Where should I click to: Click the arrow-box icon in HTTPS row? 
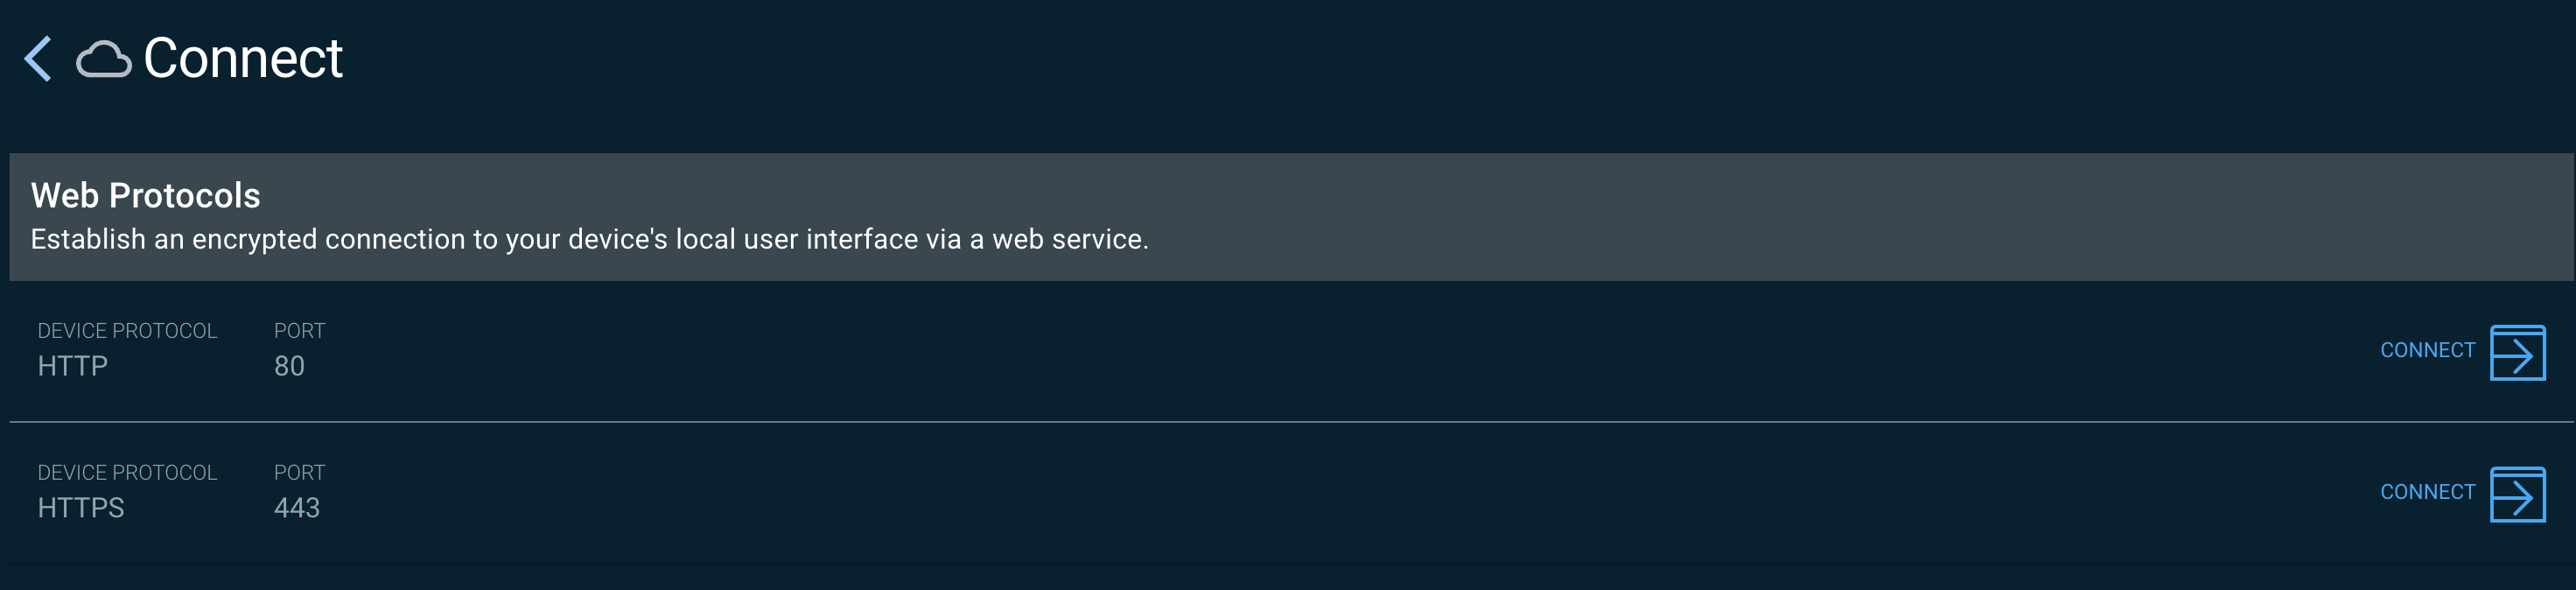2517,495
